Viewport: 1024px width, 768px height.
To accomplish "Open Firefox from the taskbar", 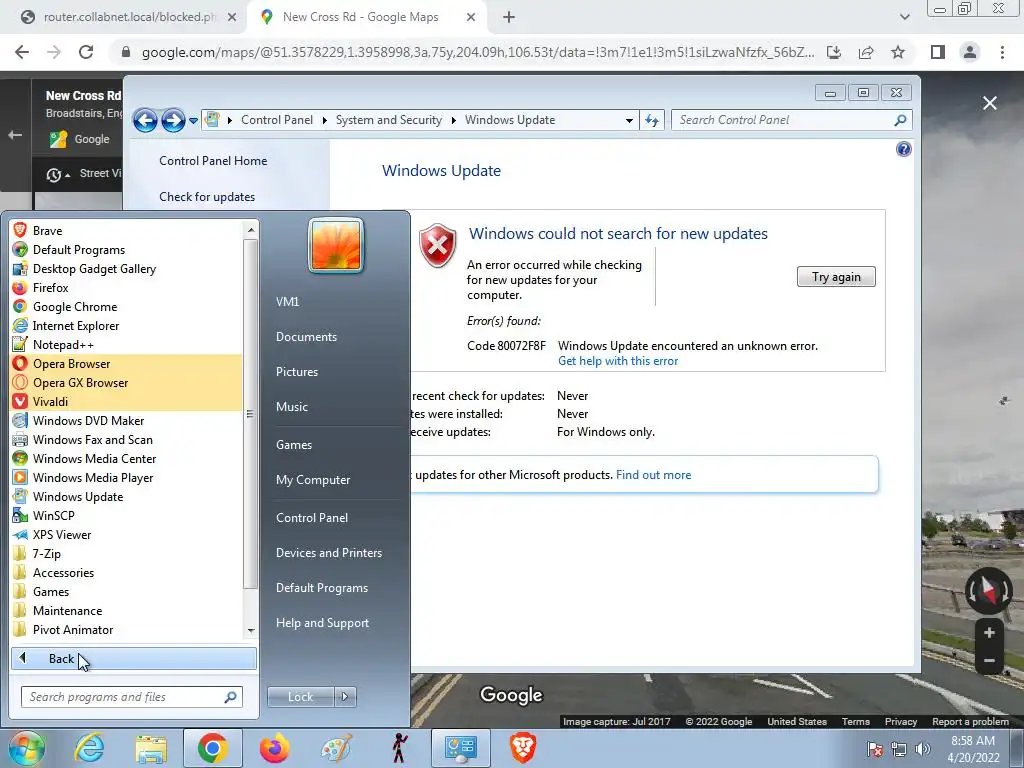I will (x=274, y=748).
